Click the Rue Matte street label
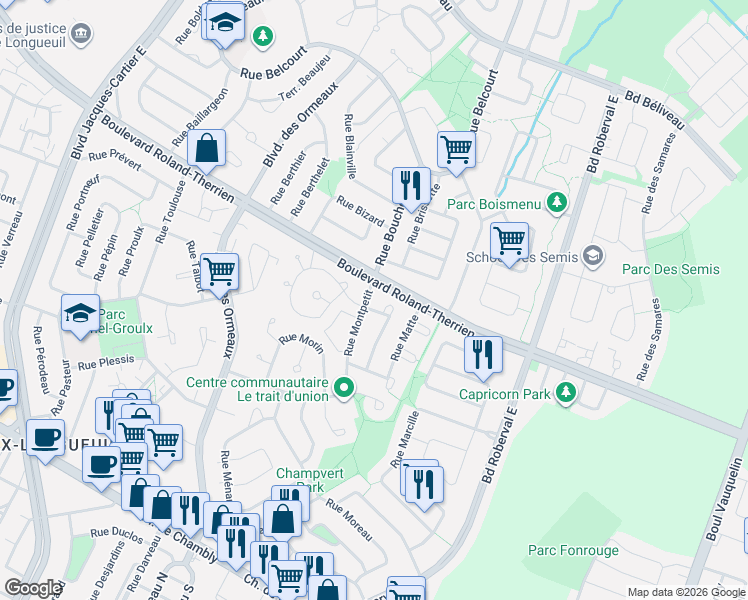The width and height of the screenshot is (748, 600). (x=404, y=338)
